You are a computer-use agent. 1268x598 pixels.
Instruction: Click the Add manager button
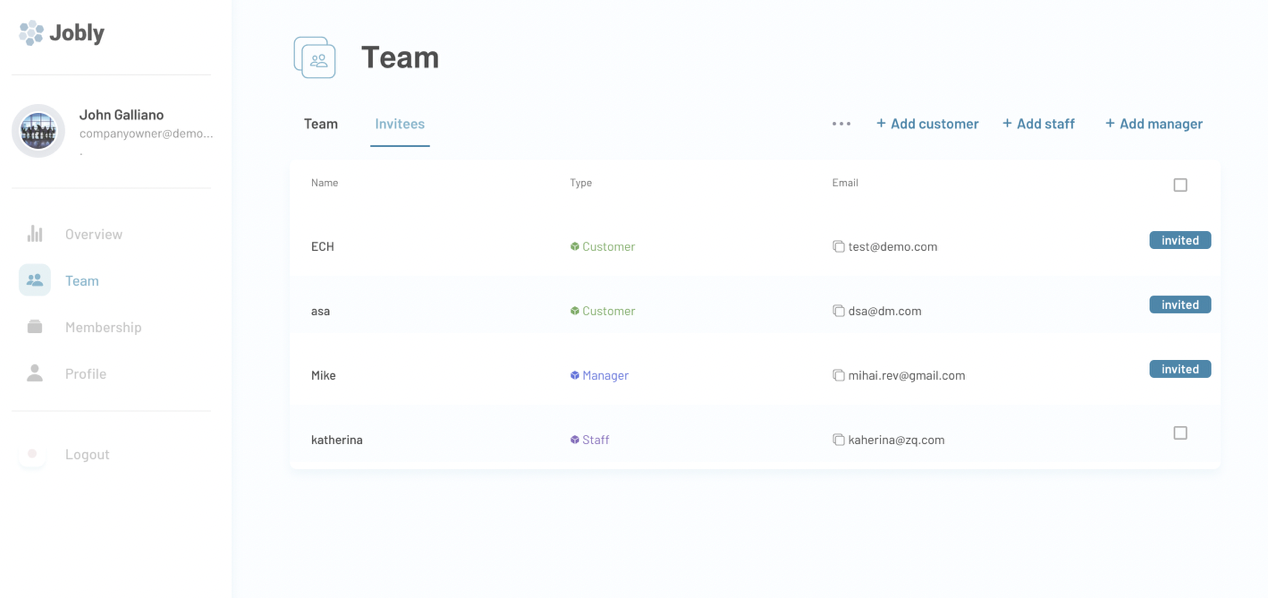click(x=1153, y=124)
